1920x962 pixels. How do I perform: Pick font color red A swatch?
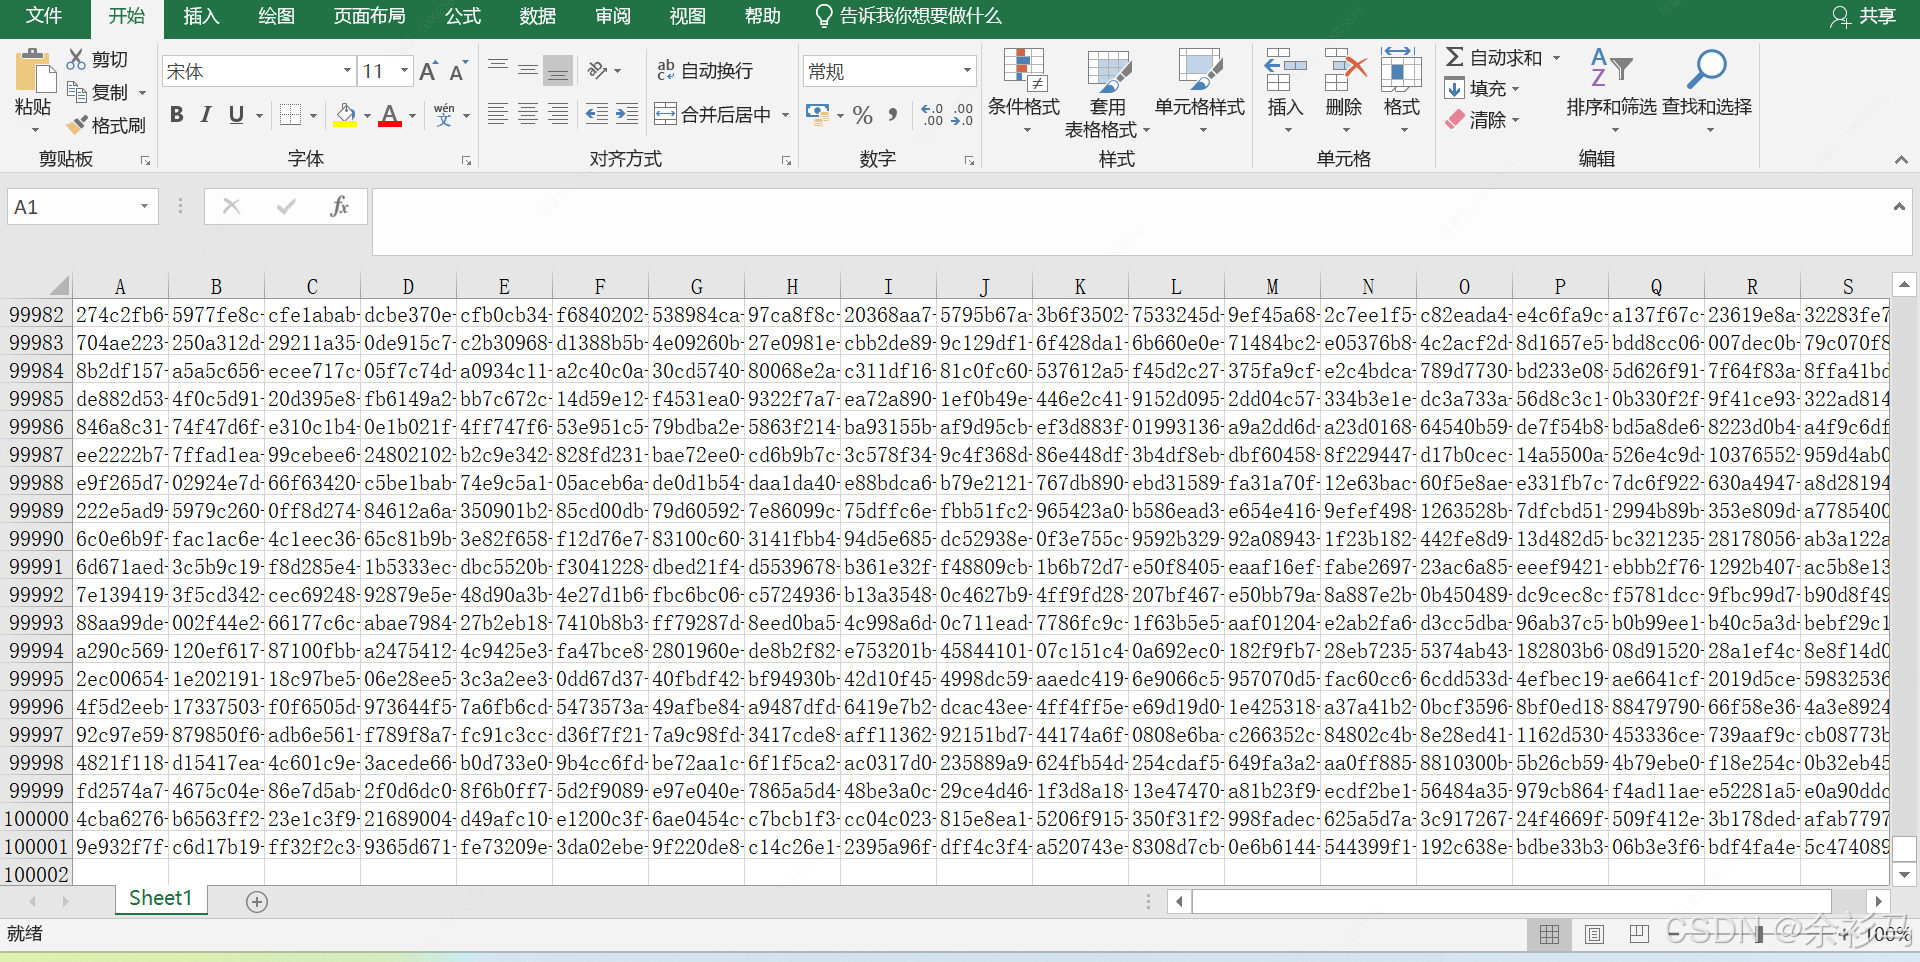(390, 115)
